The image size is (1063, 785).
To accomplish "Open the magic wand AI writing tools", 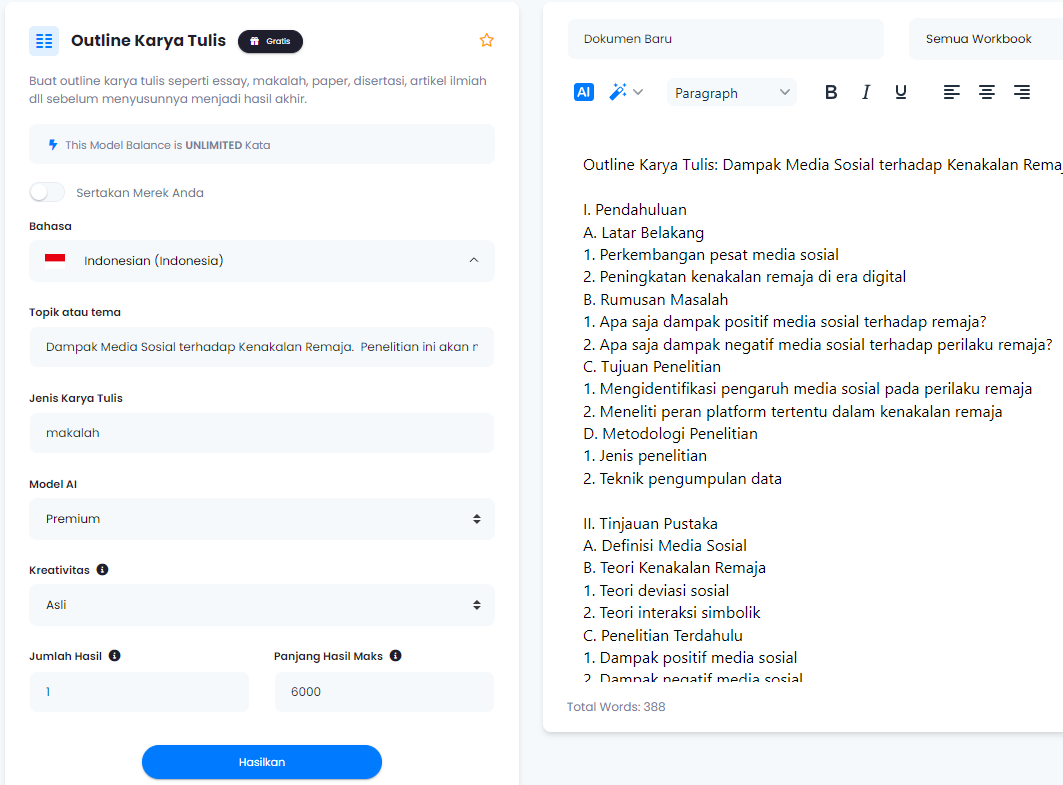I will pyautogui.click(x=615, y=91).
